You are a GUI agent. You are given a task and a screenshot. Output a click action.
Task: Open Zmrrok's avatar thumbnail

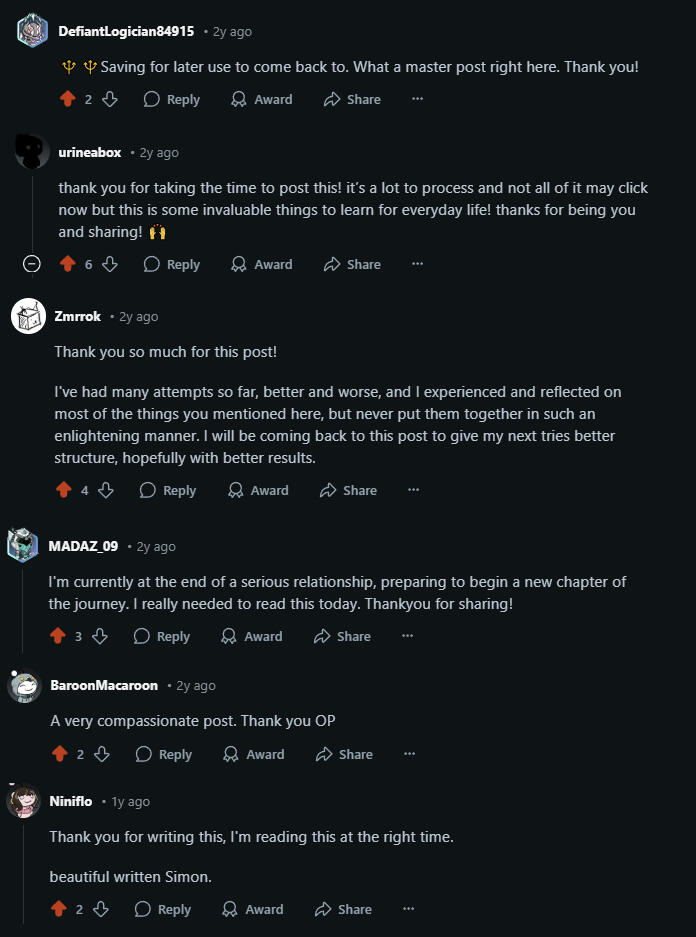(x=28, y=317)
